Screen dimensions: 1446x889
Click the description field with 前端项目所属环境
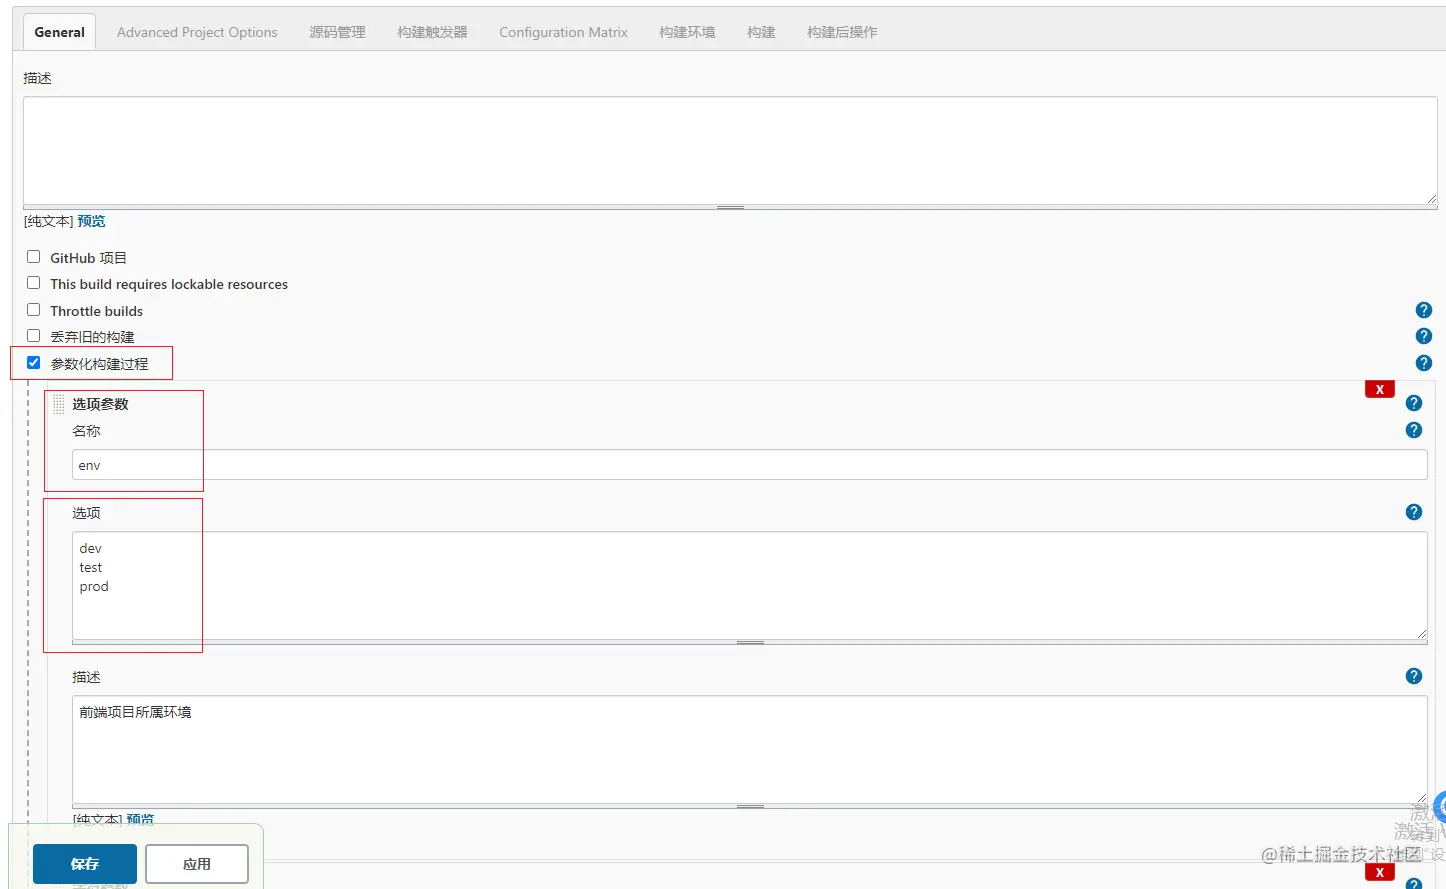tap(750, 749)
